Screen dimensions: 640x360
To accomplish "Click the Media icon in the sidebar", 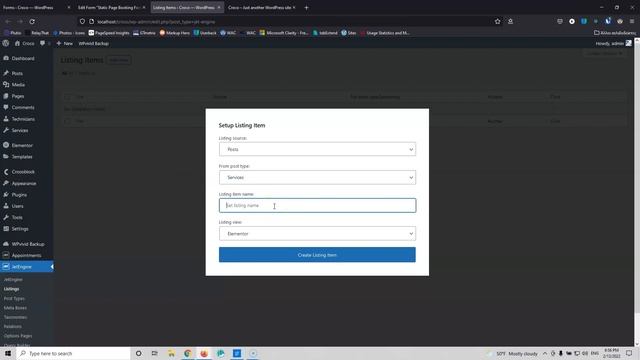I will (6, 84).
